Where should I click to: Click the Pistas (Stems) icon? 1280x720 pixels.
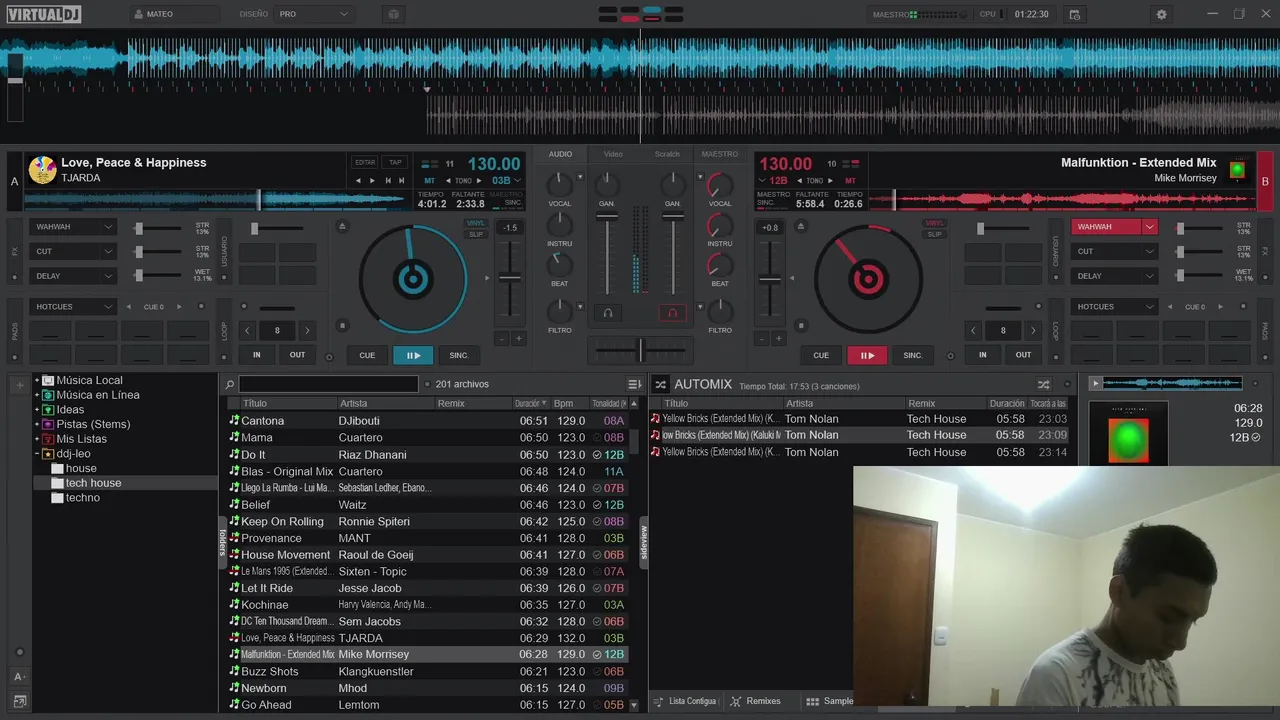point(48,424)
